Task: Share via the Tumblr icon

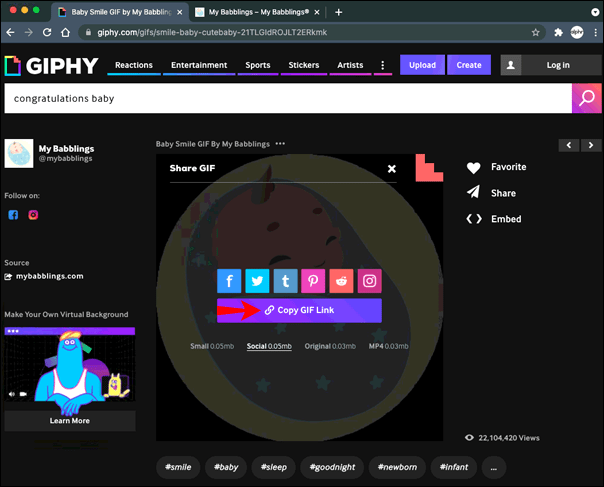Action: [285, 282]
